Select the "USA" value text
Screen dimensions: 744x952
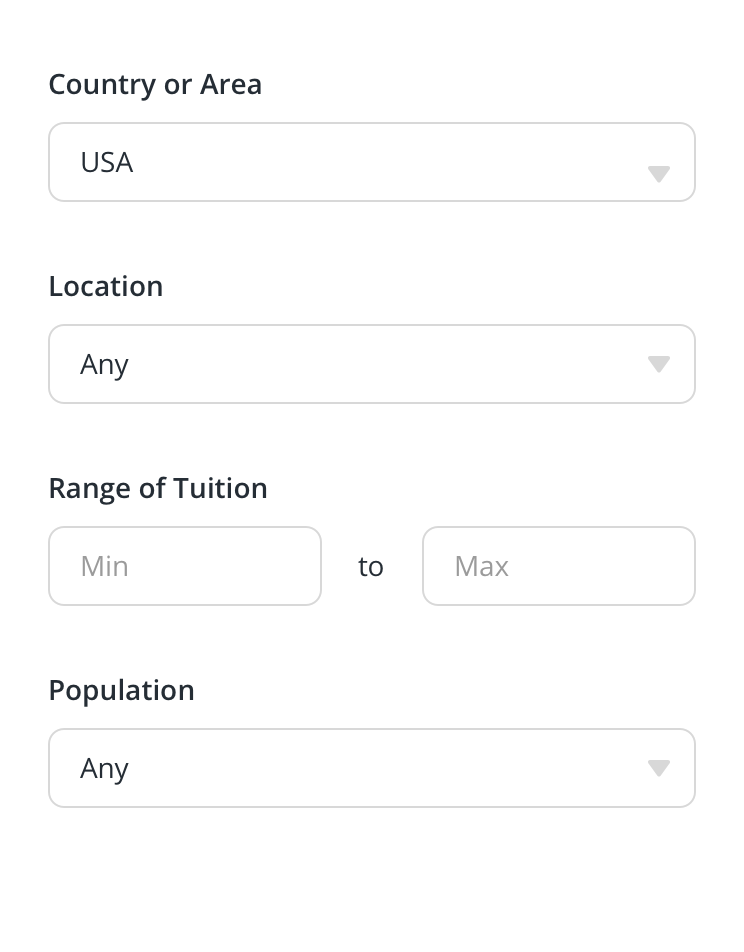(107, 162)
